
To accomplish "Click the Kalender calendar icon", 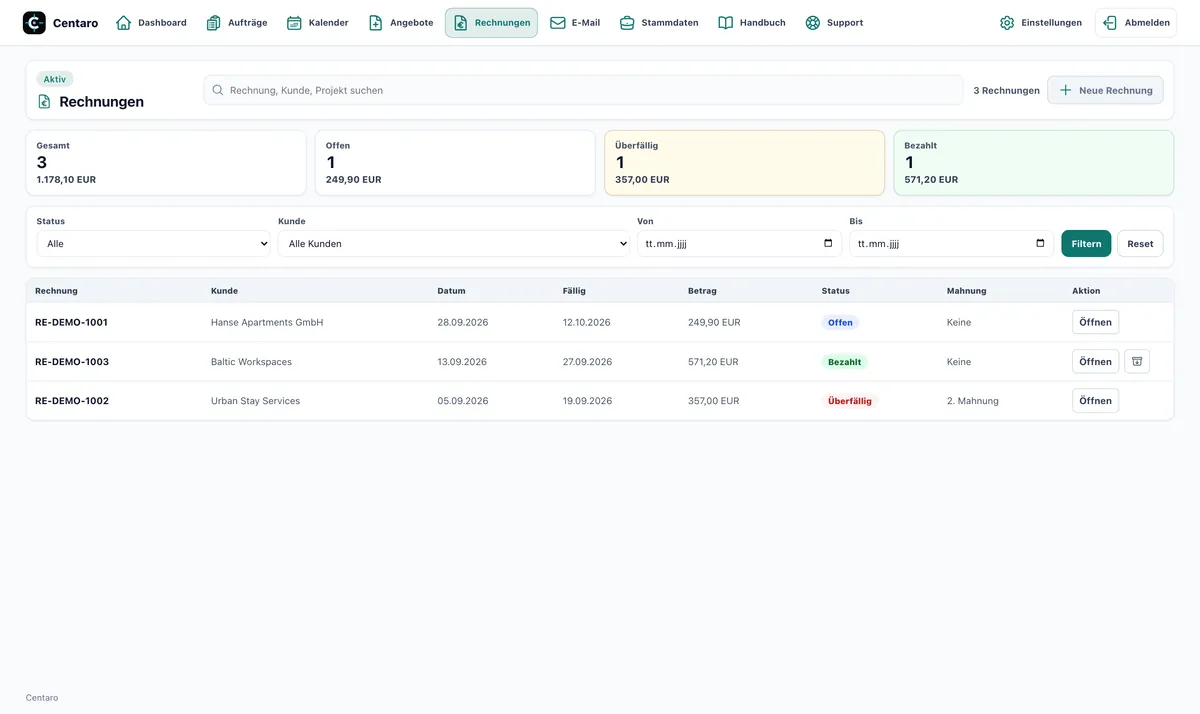I will [x=294, y=23].
